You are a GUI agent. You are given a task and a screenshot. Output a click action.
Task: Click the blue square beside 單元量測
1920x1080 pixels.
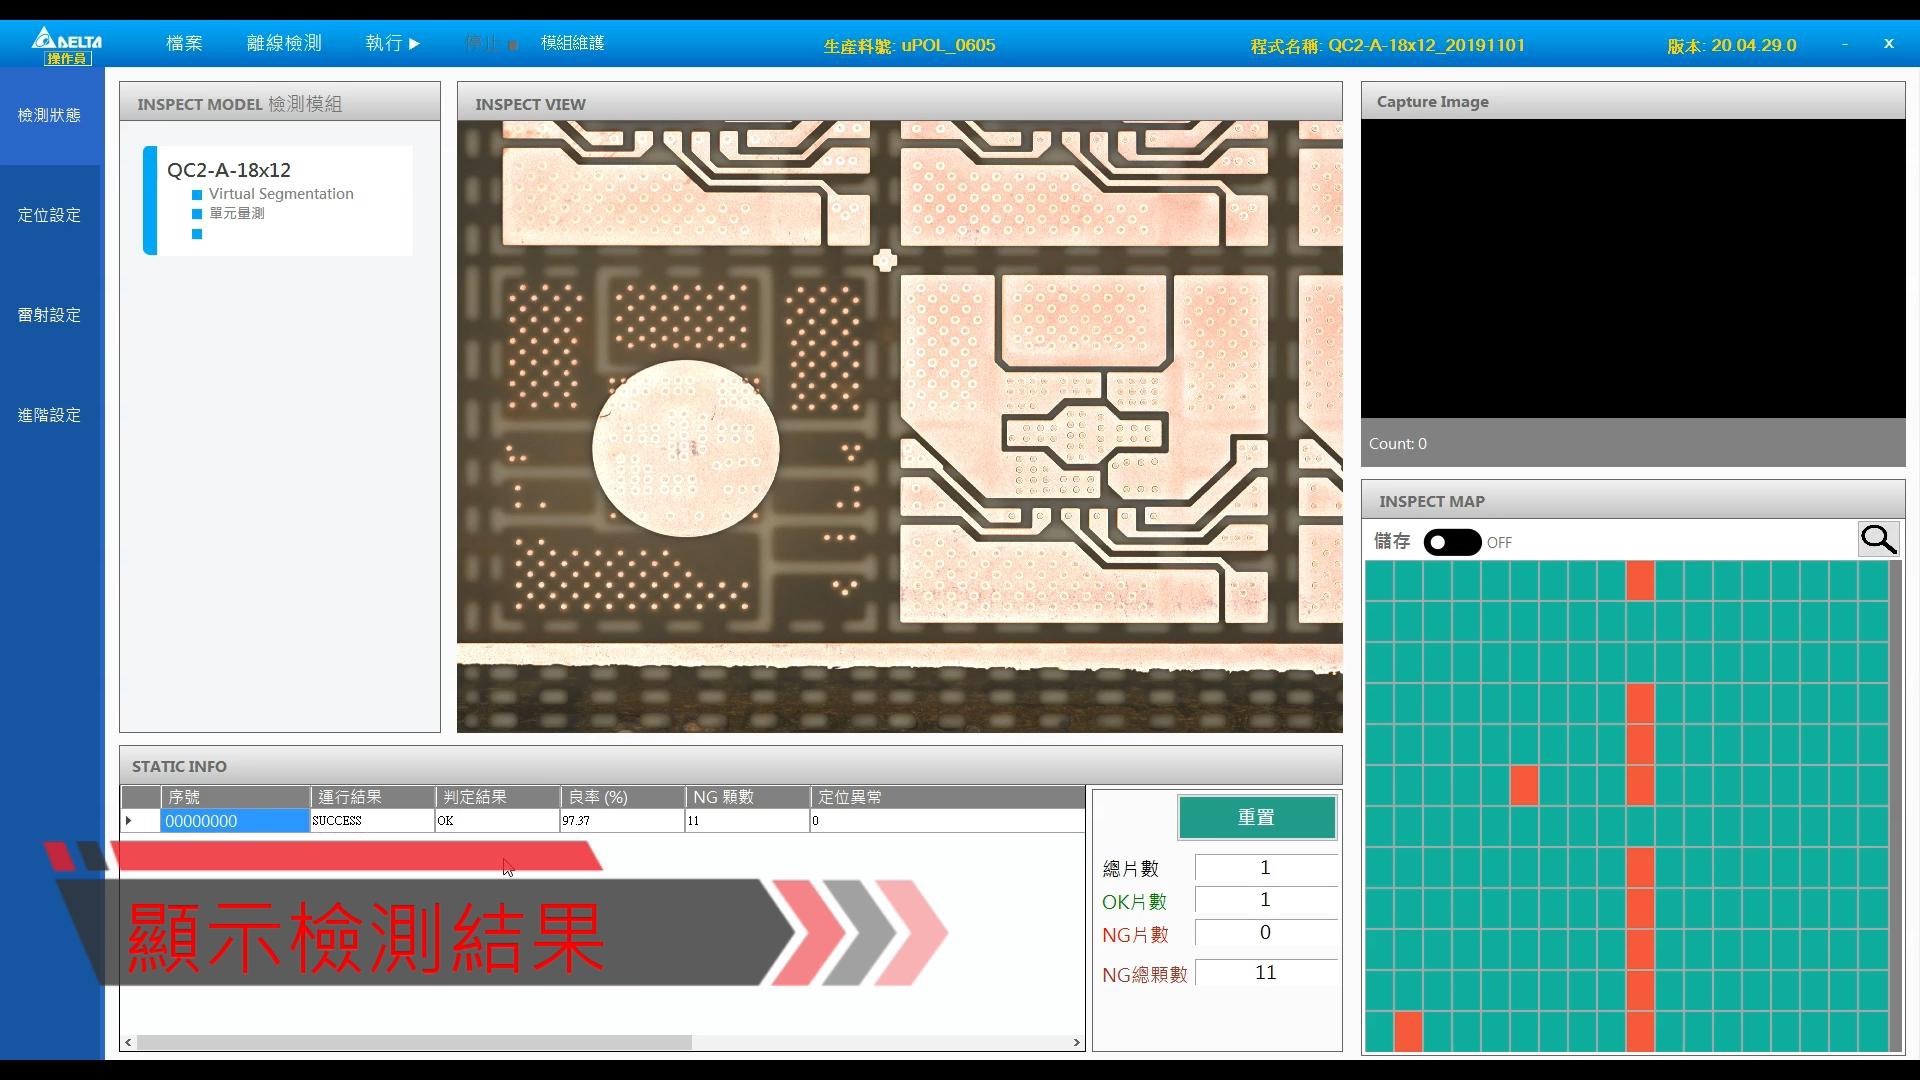click(197, 214)
